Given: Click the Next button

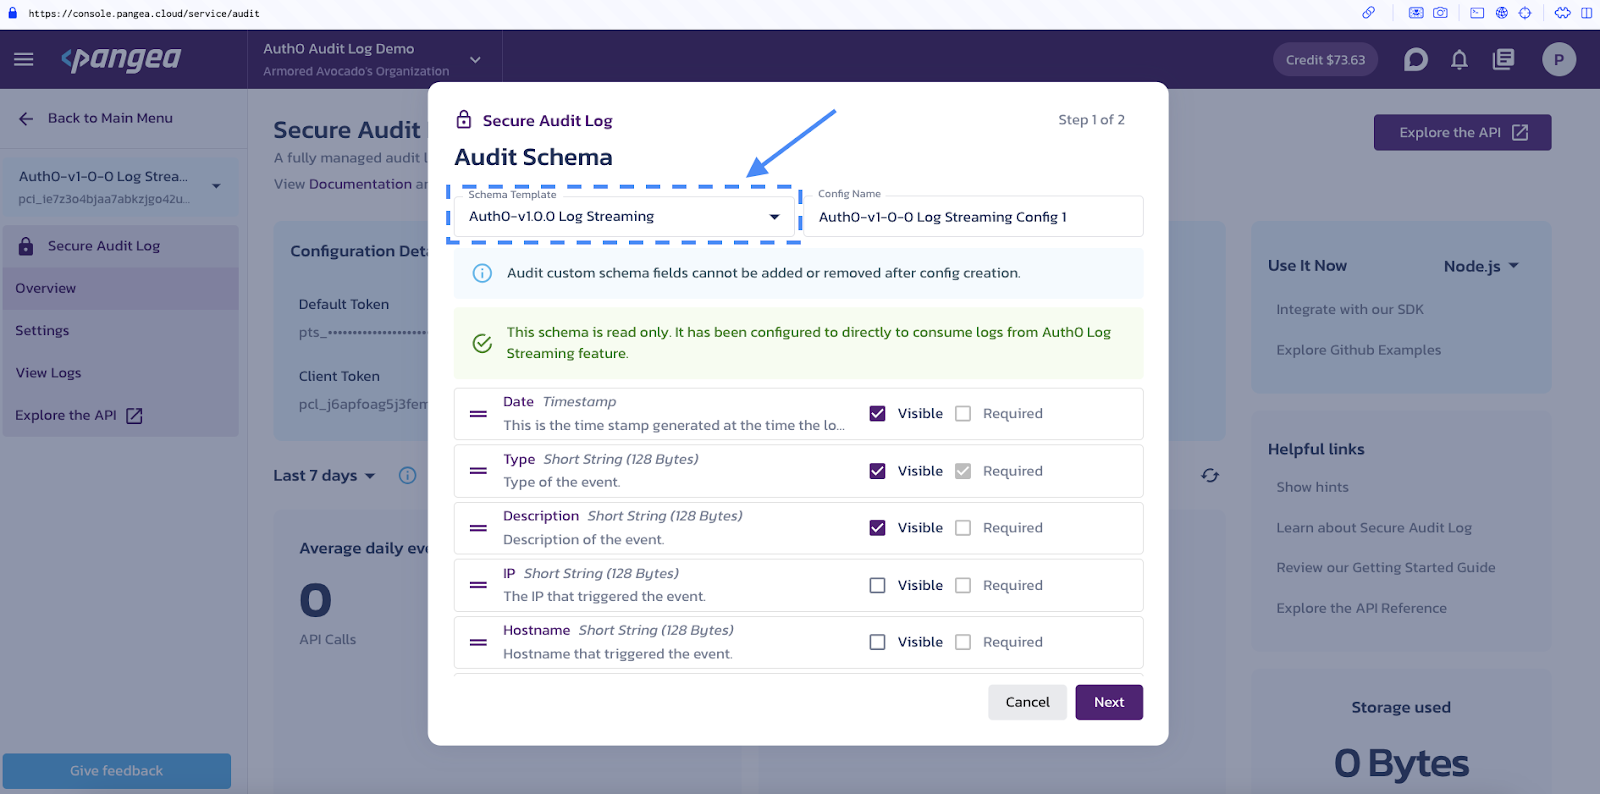Looking at the screenshot, I should coord(1109,702).
